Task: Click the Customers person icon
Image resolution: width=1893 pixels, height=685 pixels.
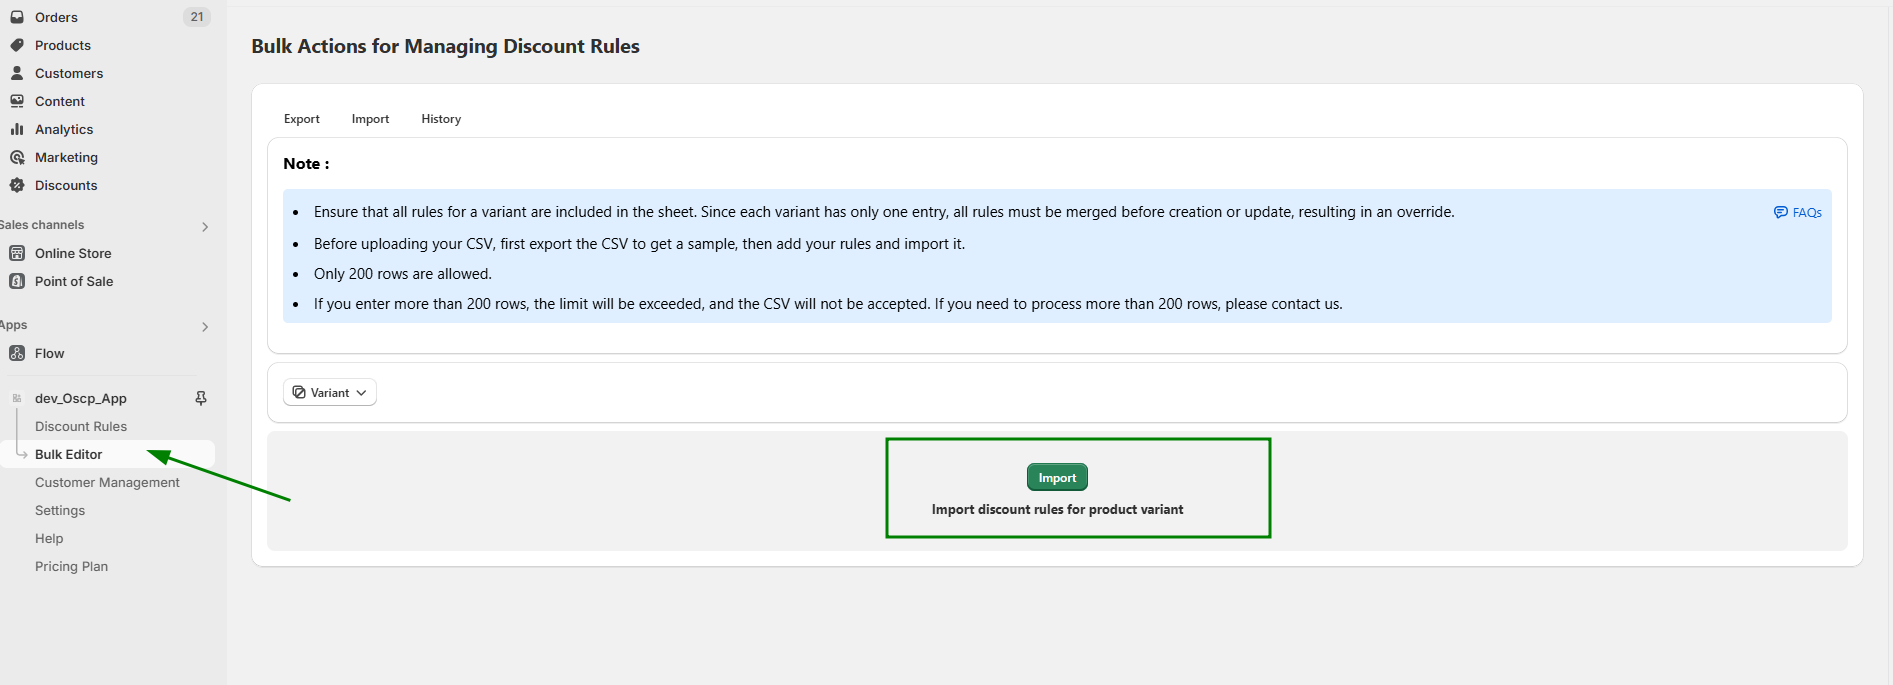Action: [17, 72]
